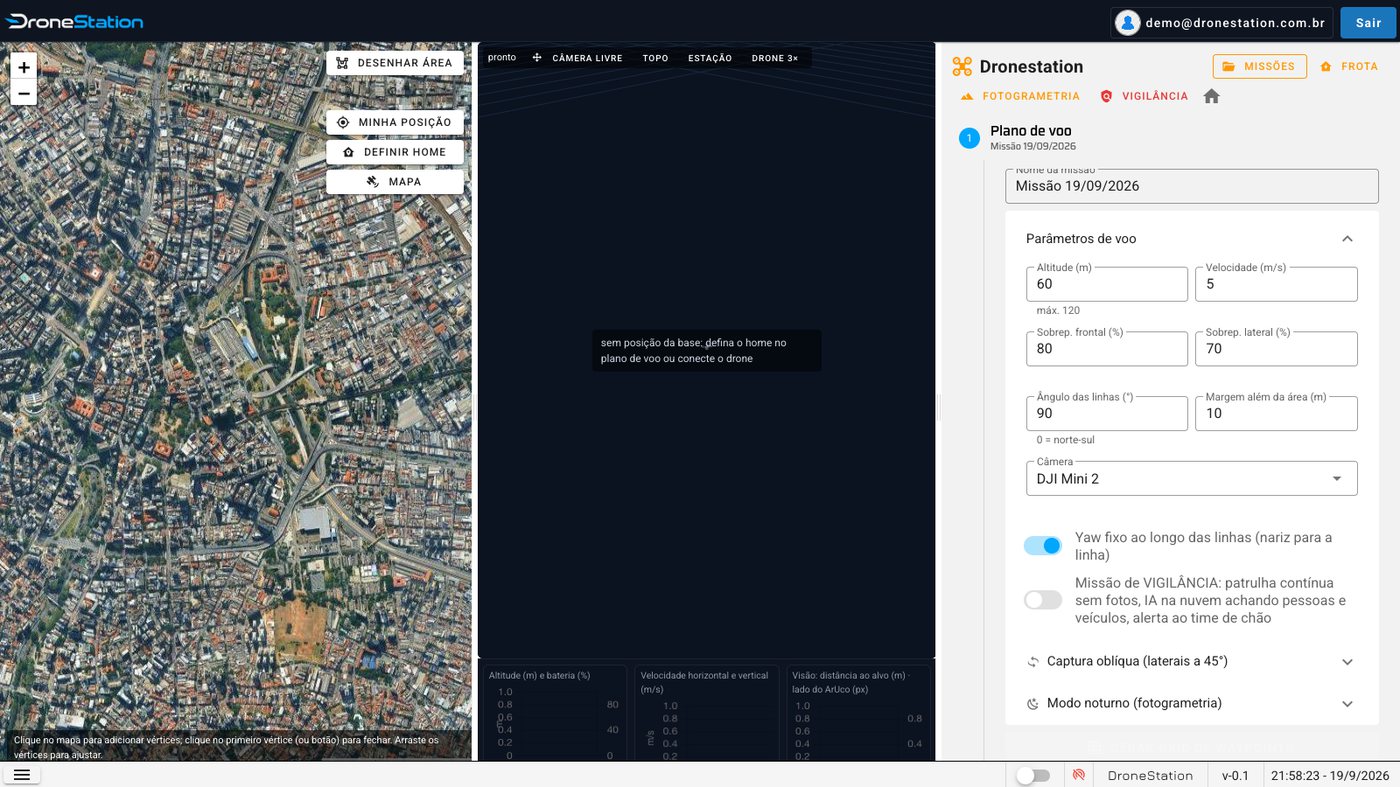Expand Modo noturno (fotogrametria)
This screenshot has width=1400, height=787.
click(1191, 704)
